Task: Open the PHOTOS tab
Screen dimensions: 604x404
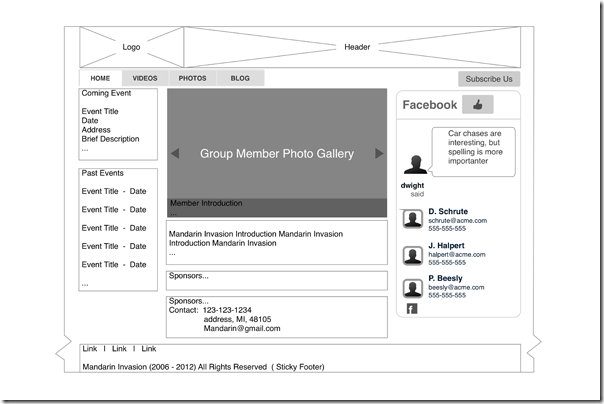Action: (193, 78)
